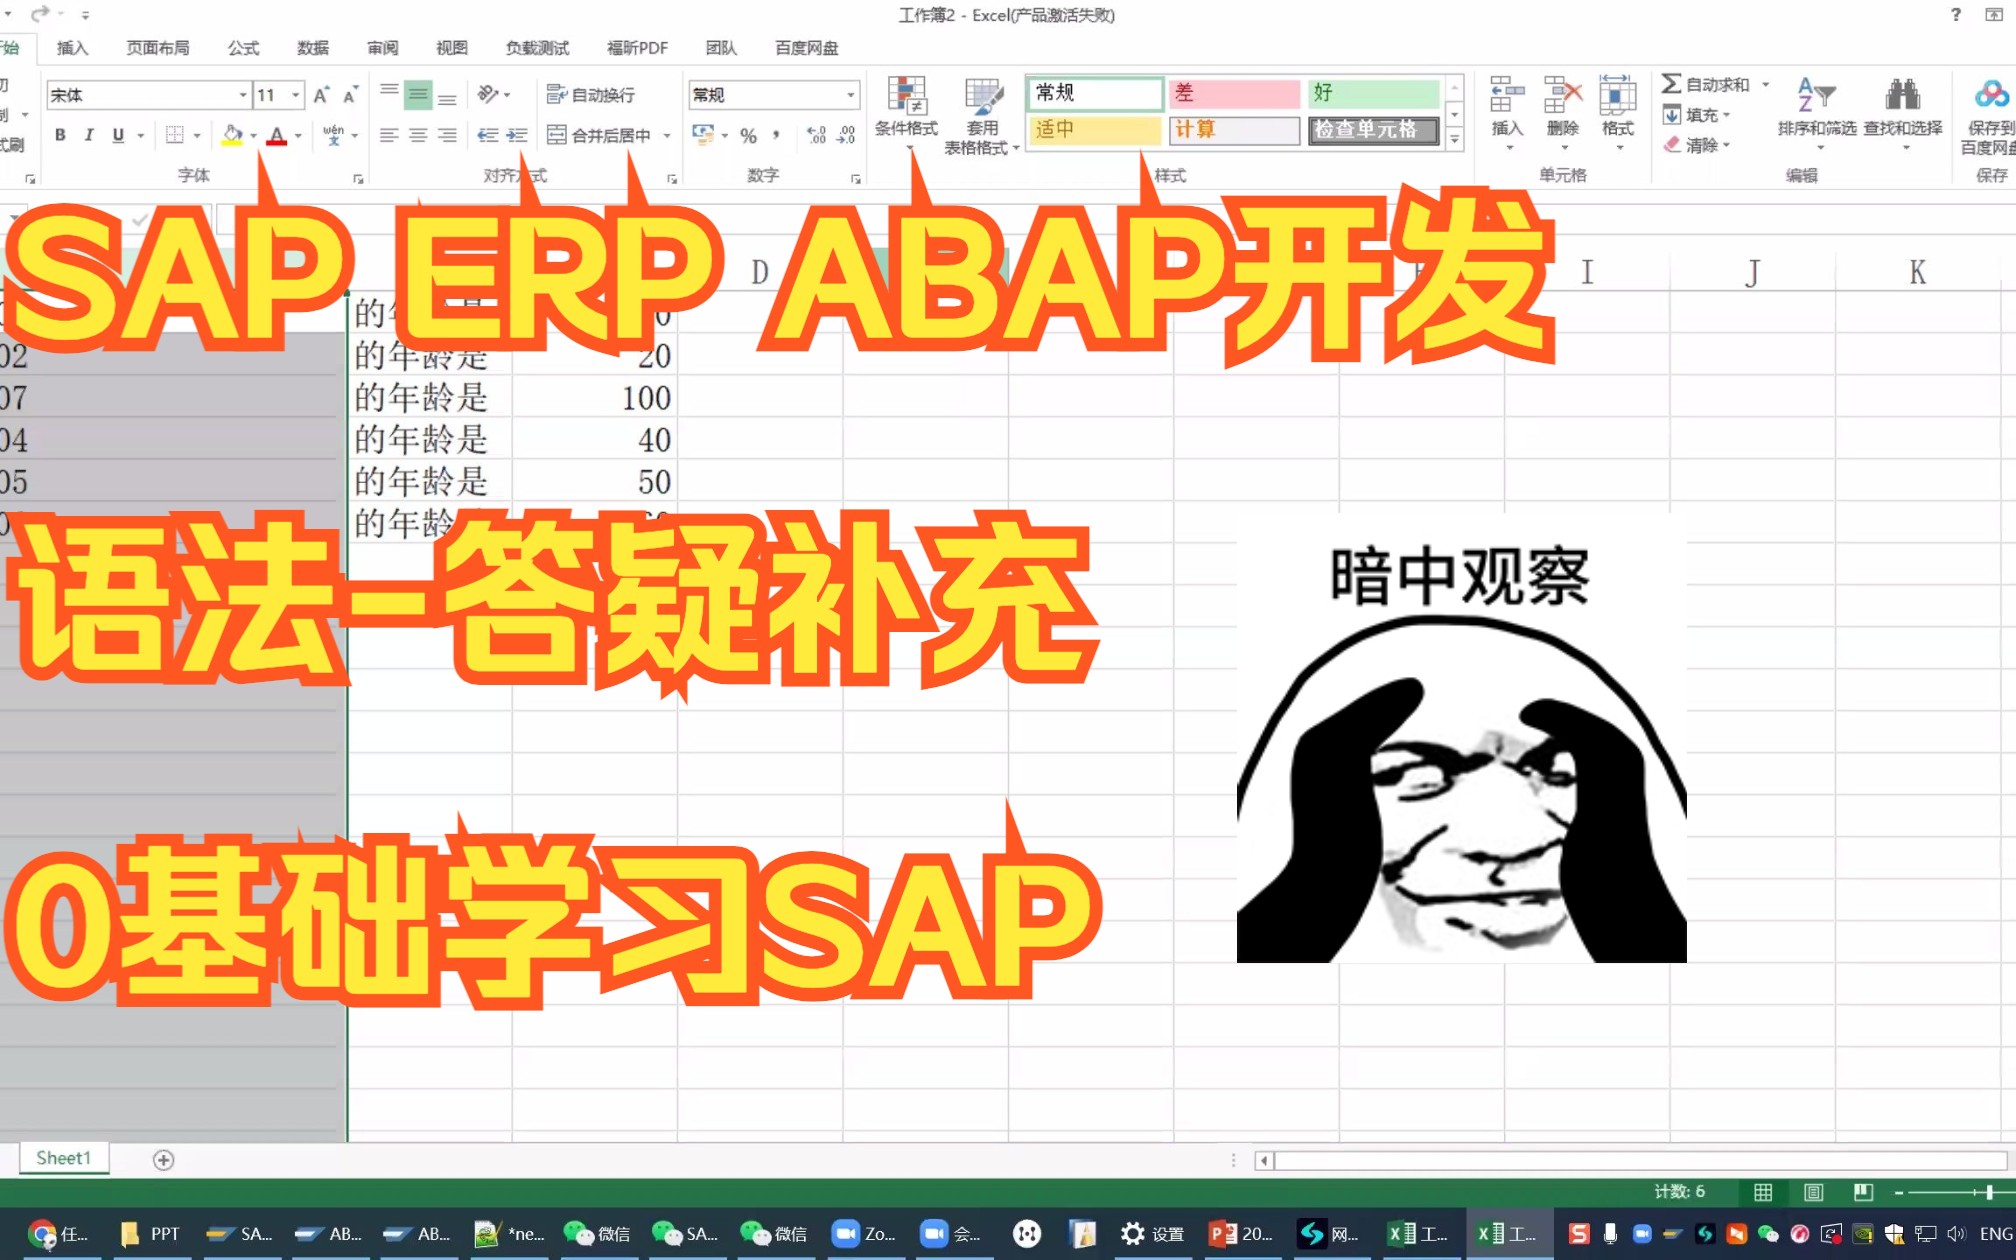Open the font color dropdown arrow
Screen dimensions: 2016x1260
click(x=298, y=135)
